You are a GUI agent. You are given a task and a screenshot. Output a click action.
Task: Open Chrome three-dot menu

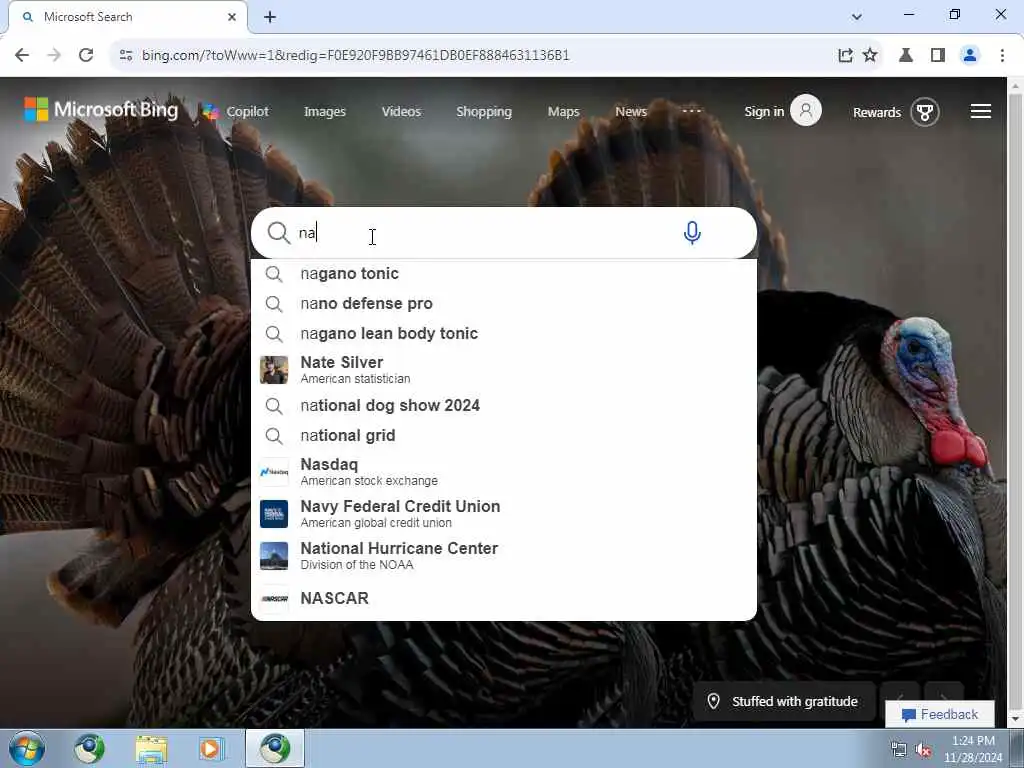[1002, 56]
